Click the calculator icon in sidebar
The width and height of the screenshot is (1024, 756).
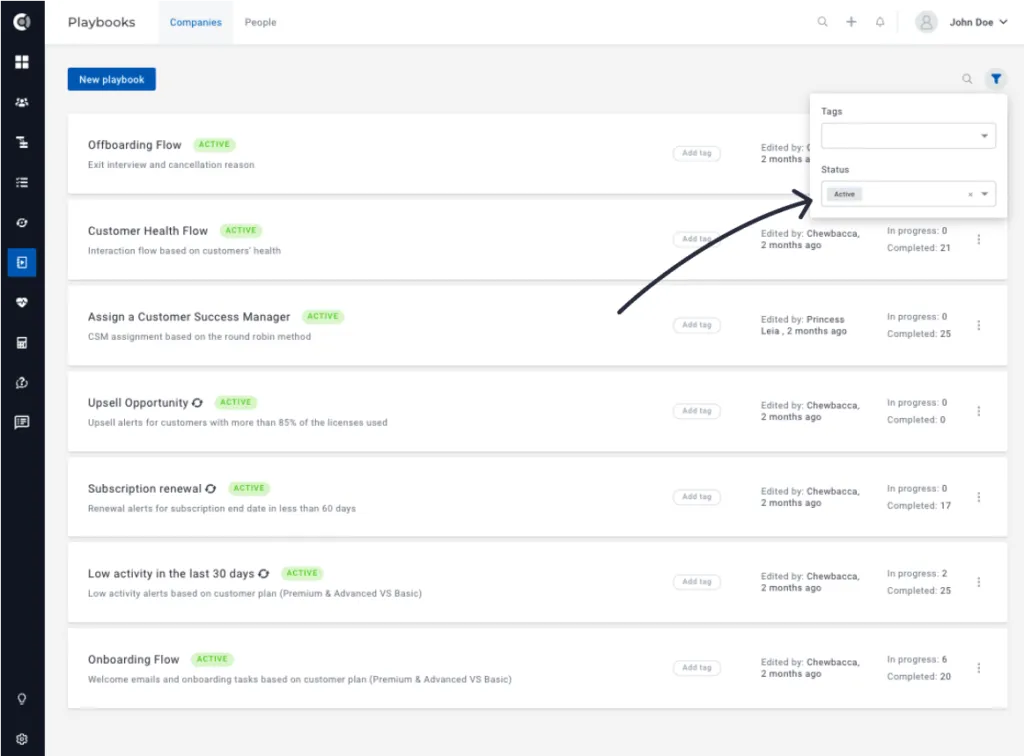(x=22, y=343)
